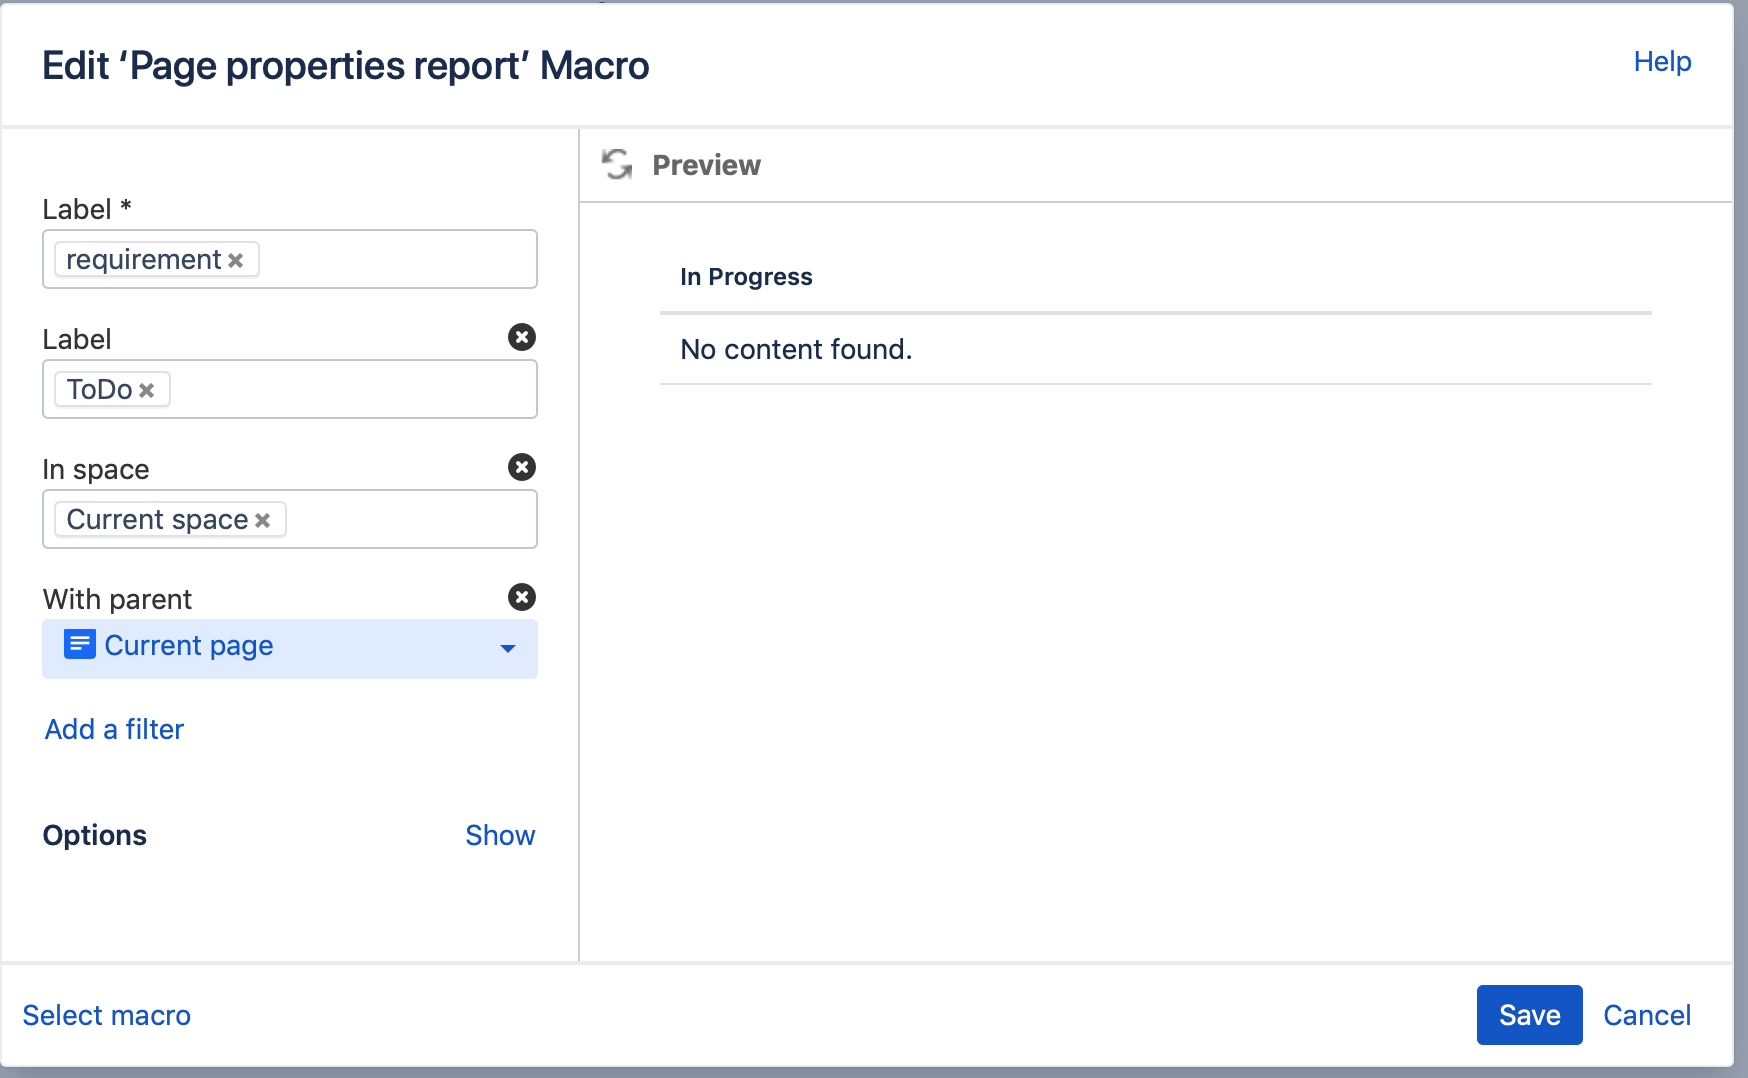Add a filter to the report
The height and width of the screenshot is (1078, 1748).
coord(113,729)
